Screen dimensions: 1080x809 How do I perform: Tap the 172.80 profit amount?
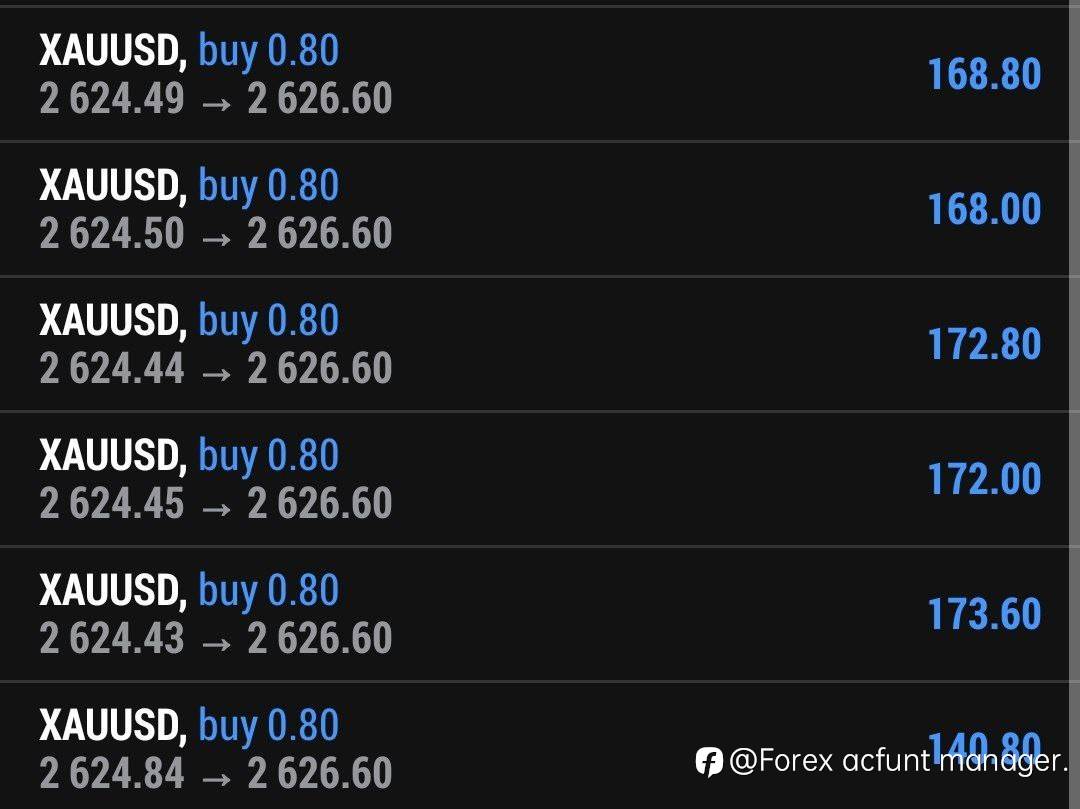click(984, 344)
